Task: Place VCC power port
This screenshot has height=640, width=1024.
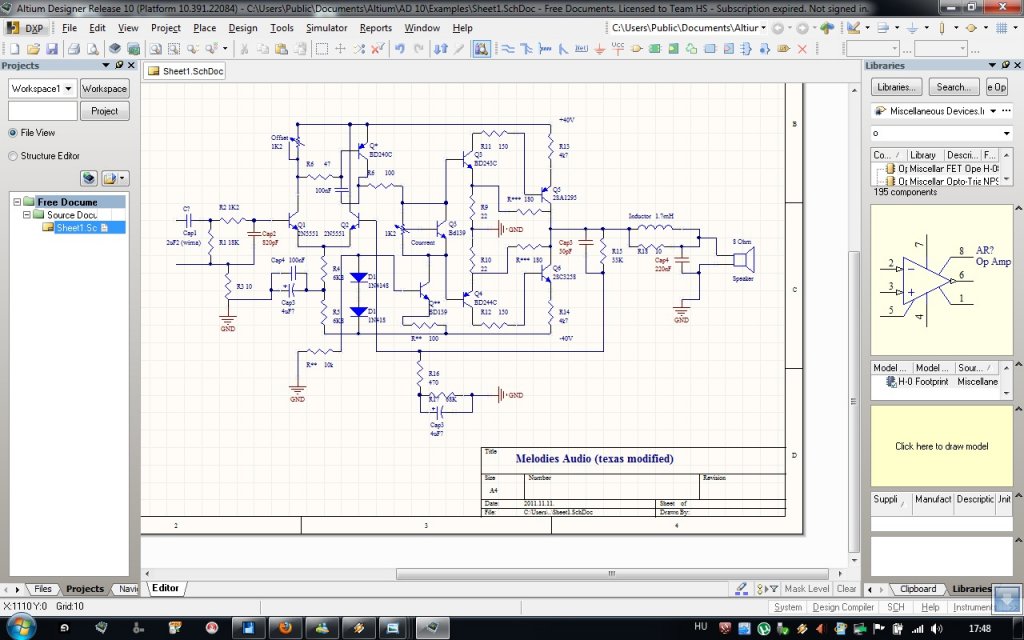Action: coord(618,48)
